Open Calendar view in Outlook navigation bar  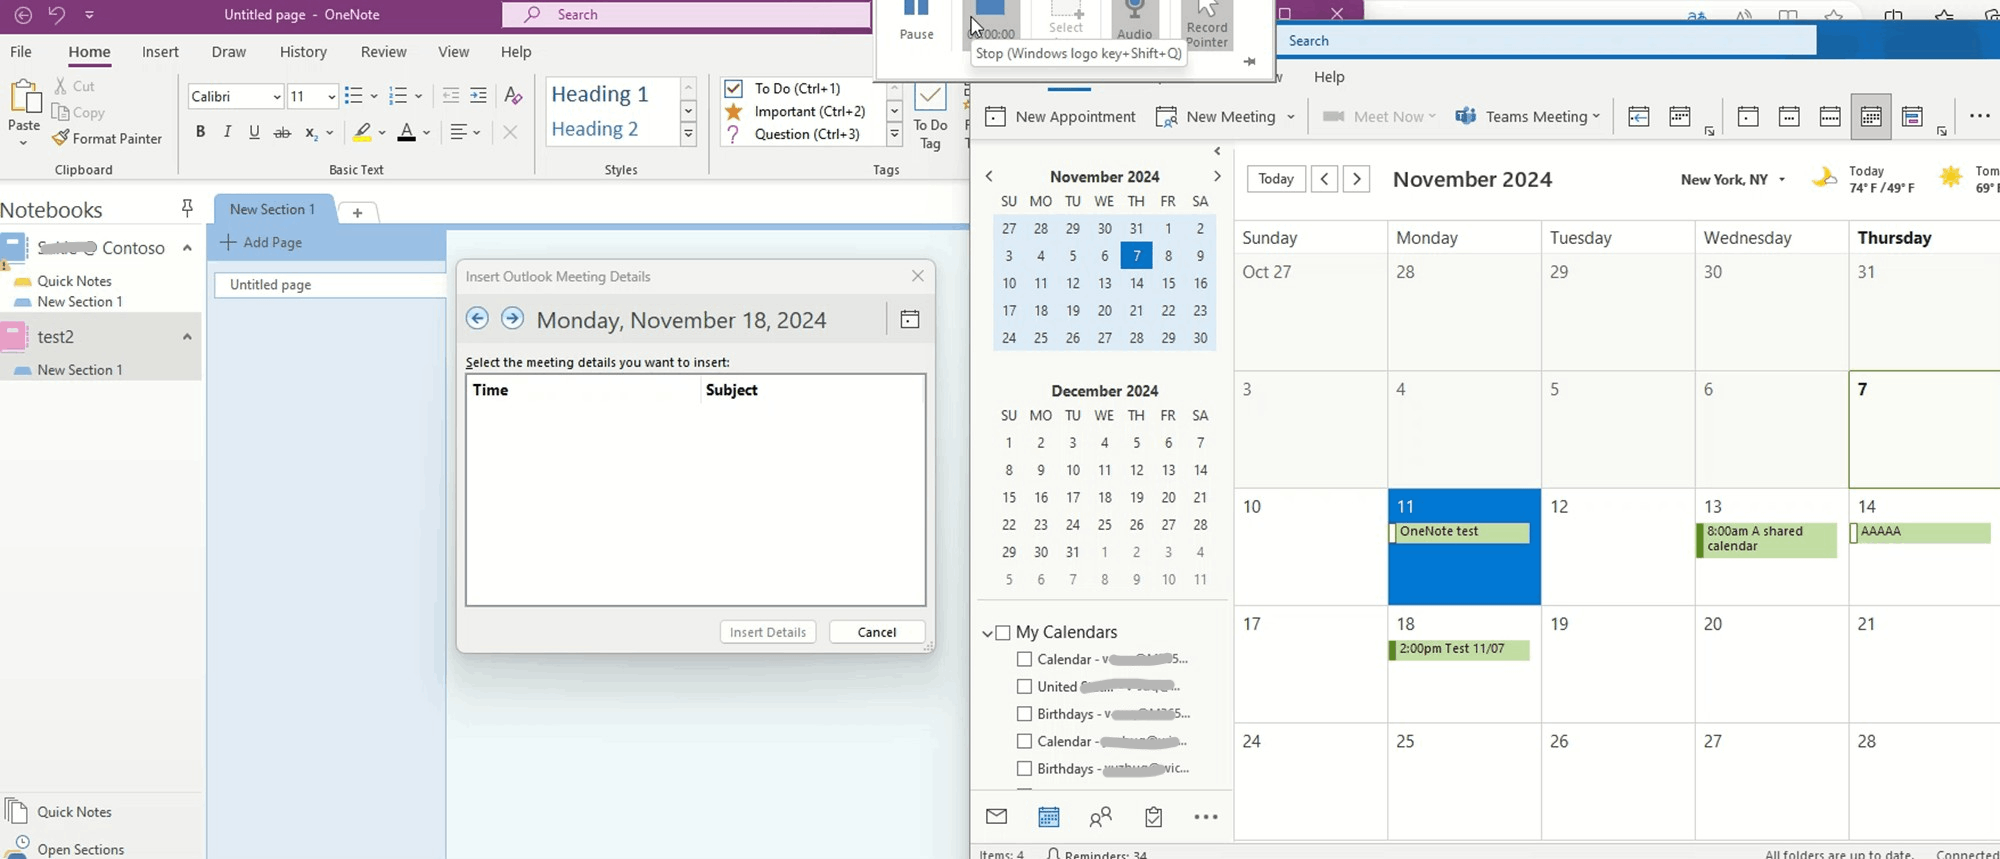tap(1049, 817)
